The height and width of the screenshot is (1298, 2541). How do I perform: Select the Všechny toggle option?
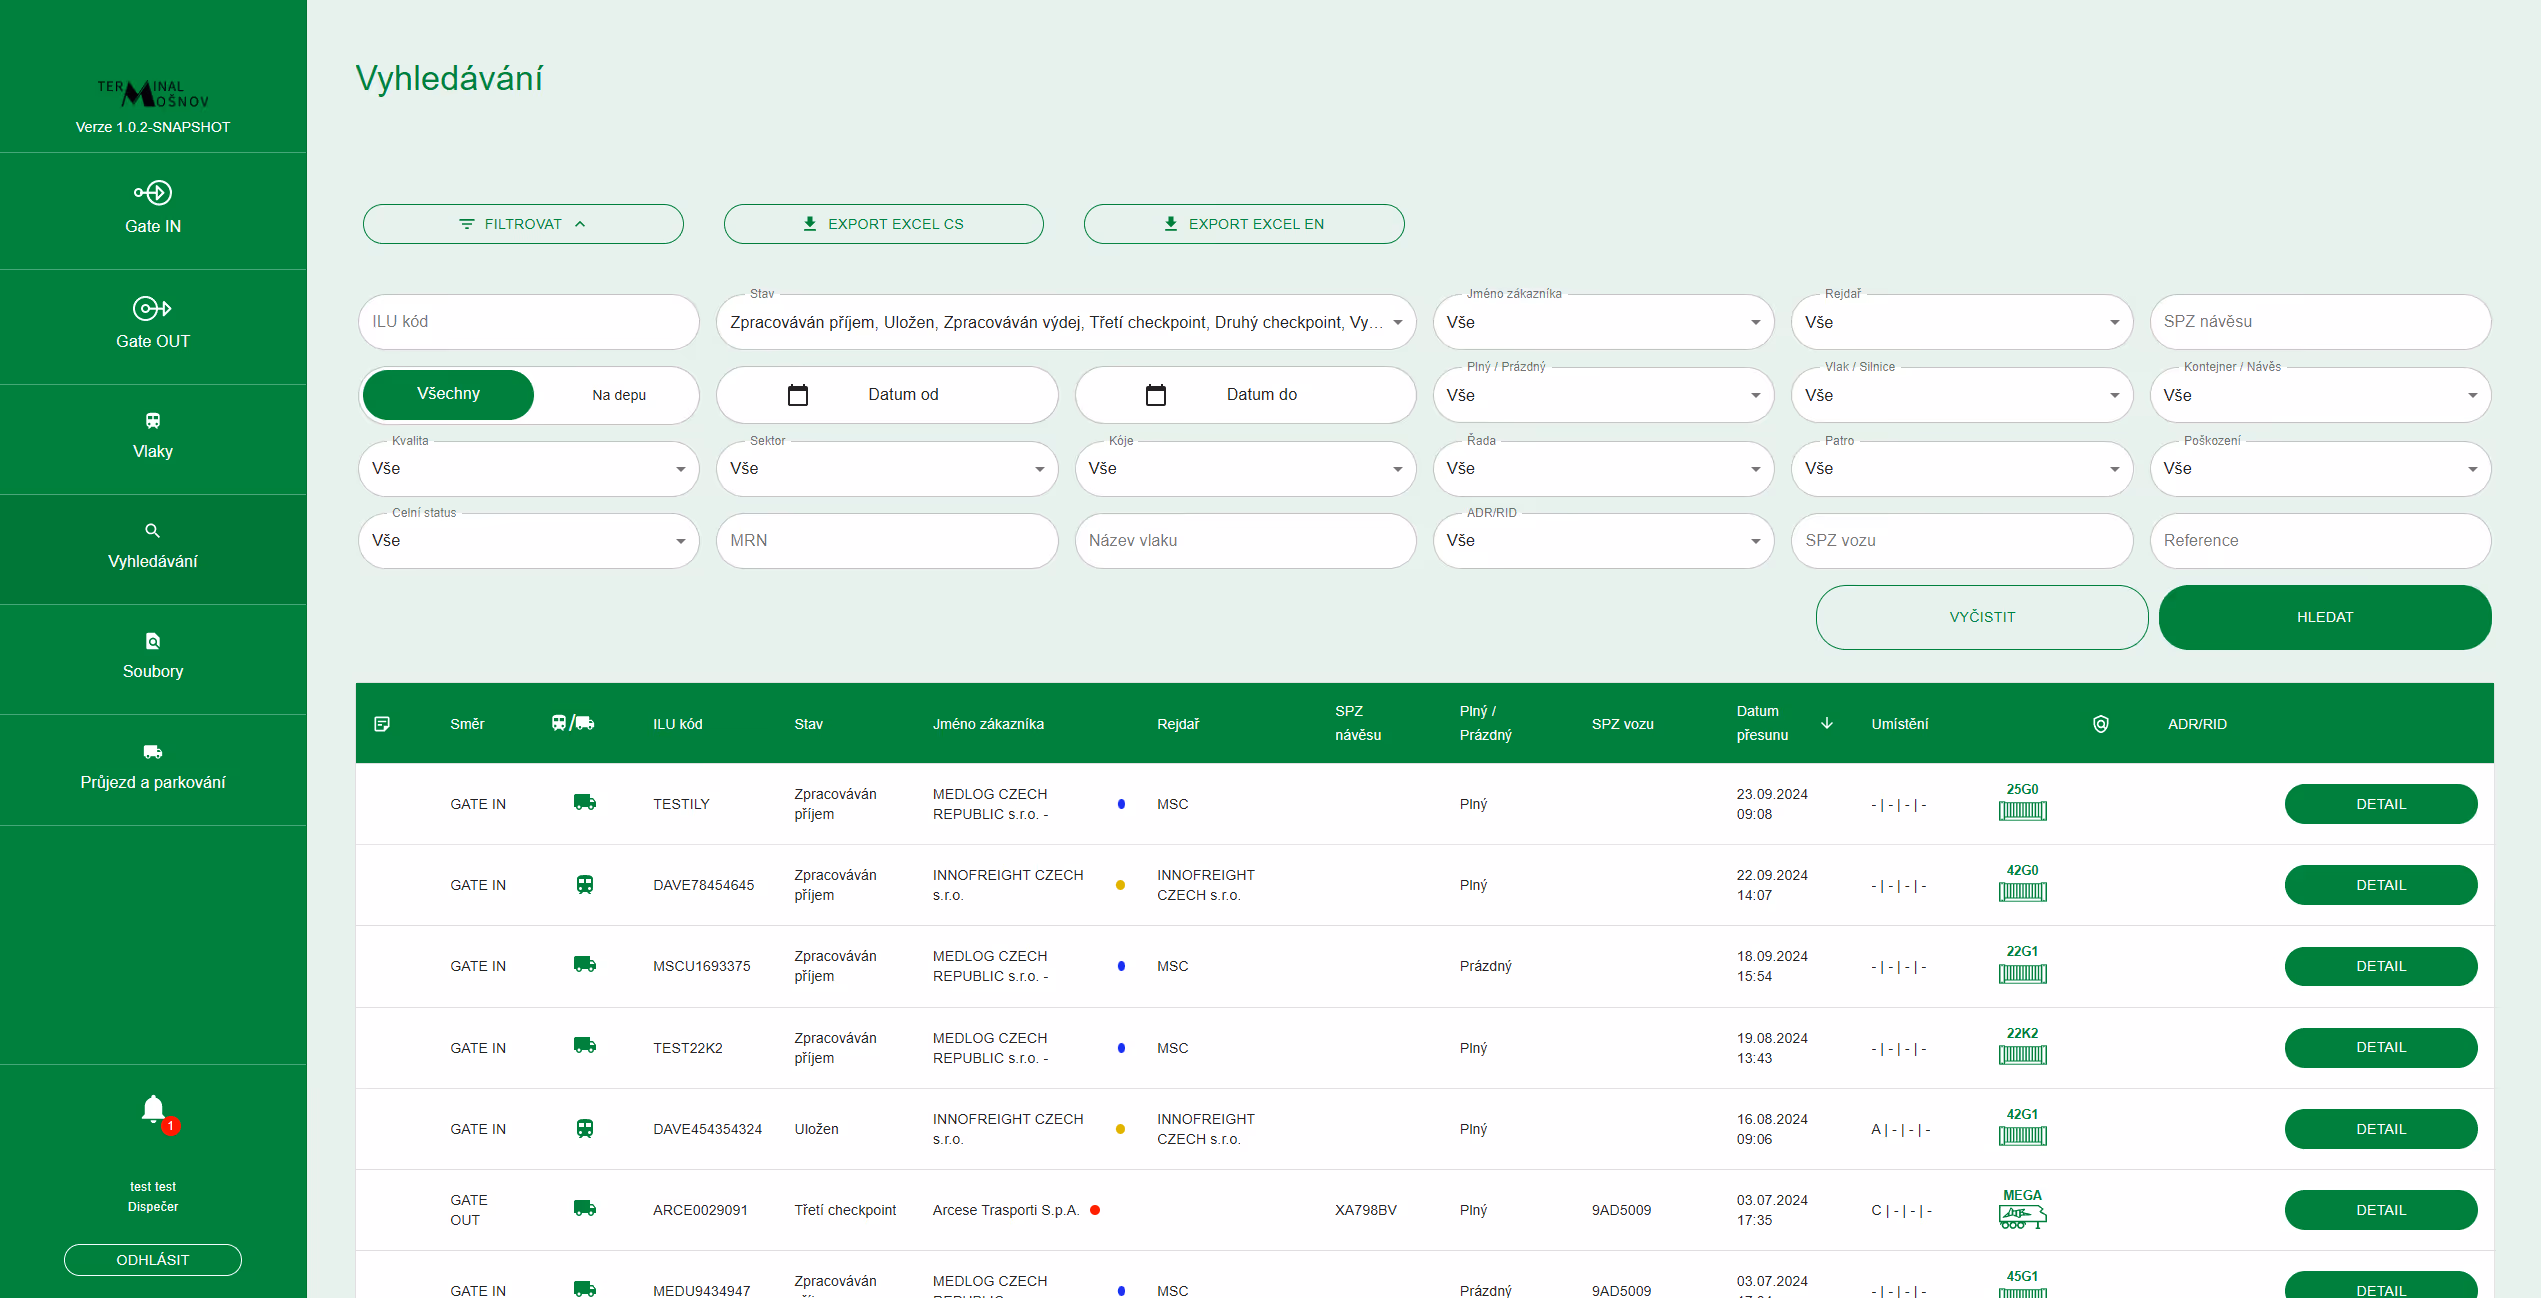pyautogui.click(x=448, y=394)
